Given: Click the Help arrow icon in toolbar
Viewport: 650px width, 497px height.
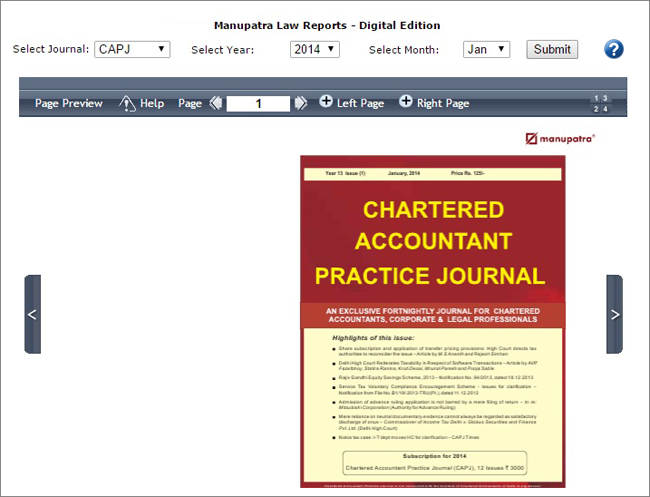Looking at the screenshot, I should point(127,103).
